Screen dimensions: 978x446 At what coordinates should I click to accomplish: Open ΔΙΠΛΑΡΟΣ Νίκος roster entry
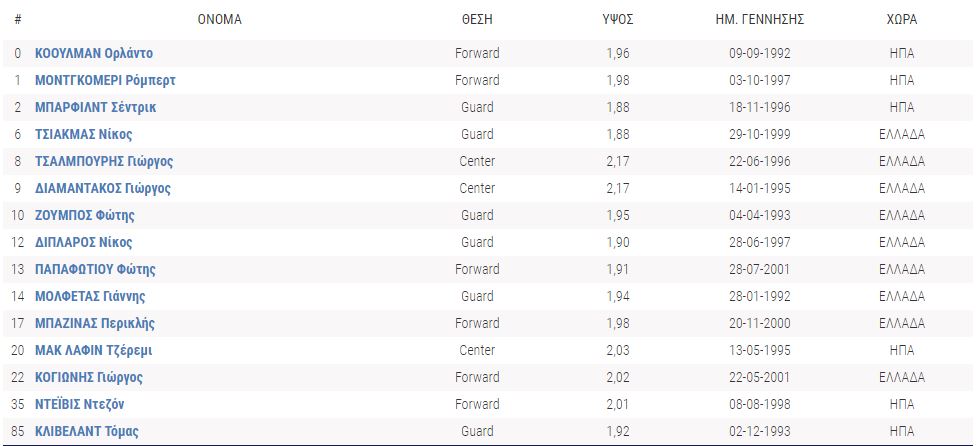(83, 242)
